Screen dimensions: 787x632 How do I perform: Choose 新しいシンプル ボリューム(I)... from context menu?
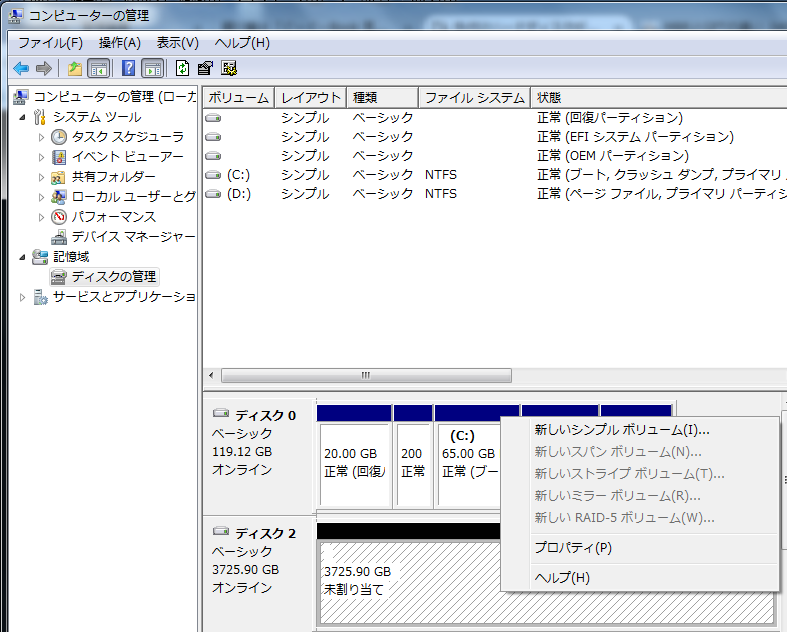pyautogui.click(x=621, y=430)
